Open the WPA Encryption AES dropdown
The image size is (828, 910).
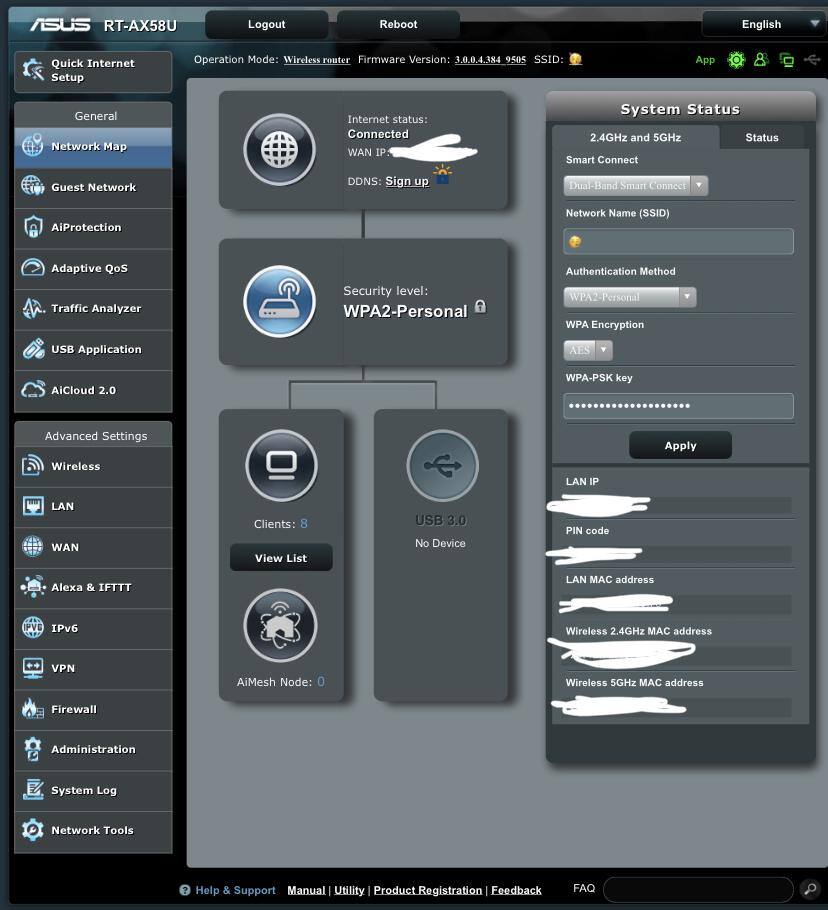coord(588,350)
